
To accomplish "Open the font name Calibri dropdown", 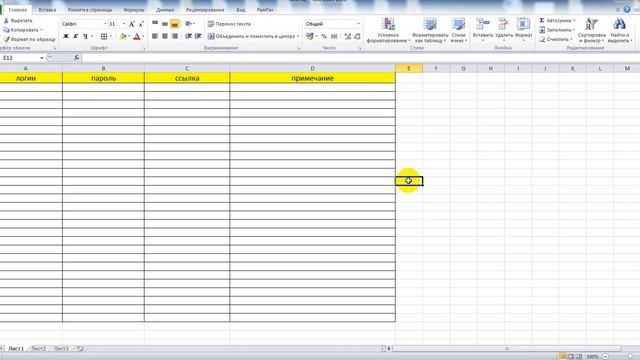I will point(105,24).
